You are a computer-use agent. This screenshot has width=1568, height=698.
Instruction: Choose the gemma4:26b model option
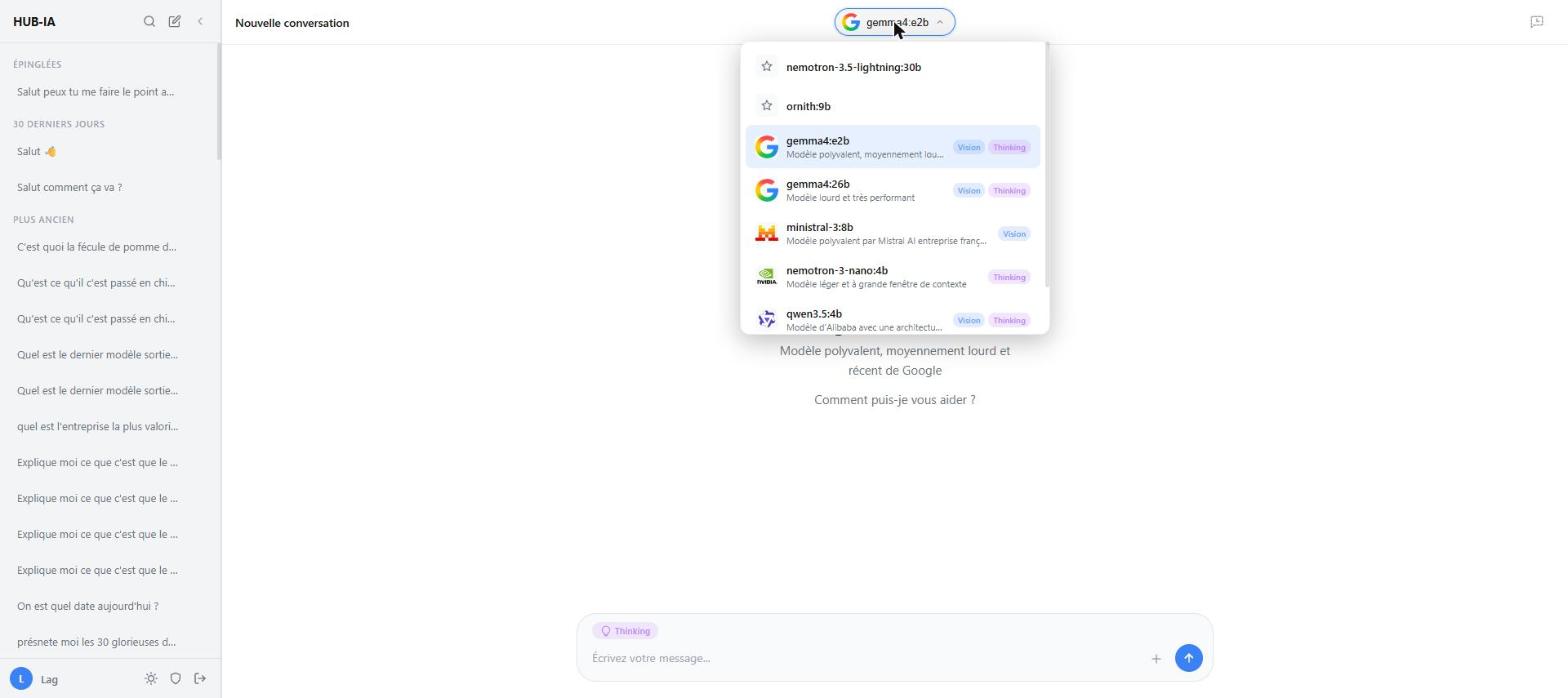(x=893, y=190)
